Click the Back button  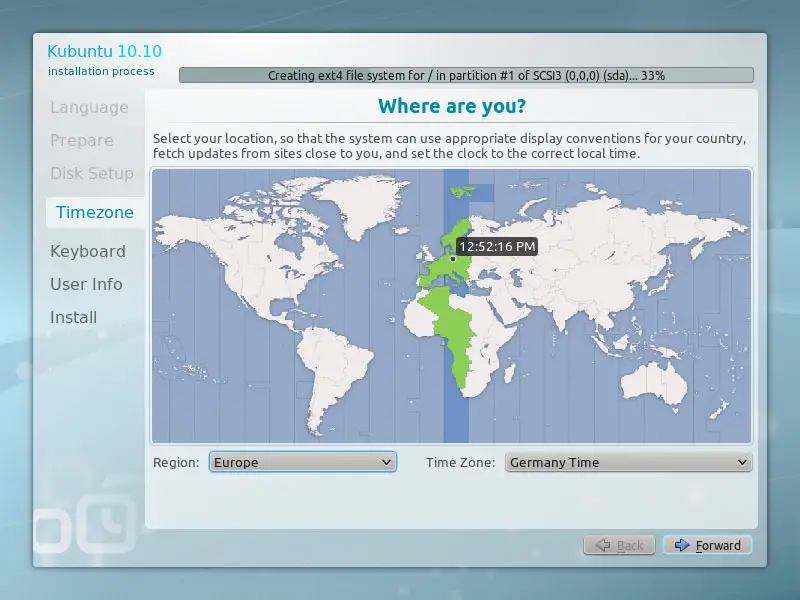click(619, 545)
